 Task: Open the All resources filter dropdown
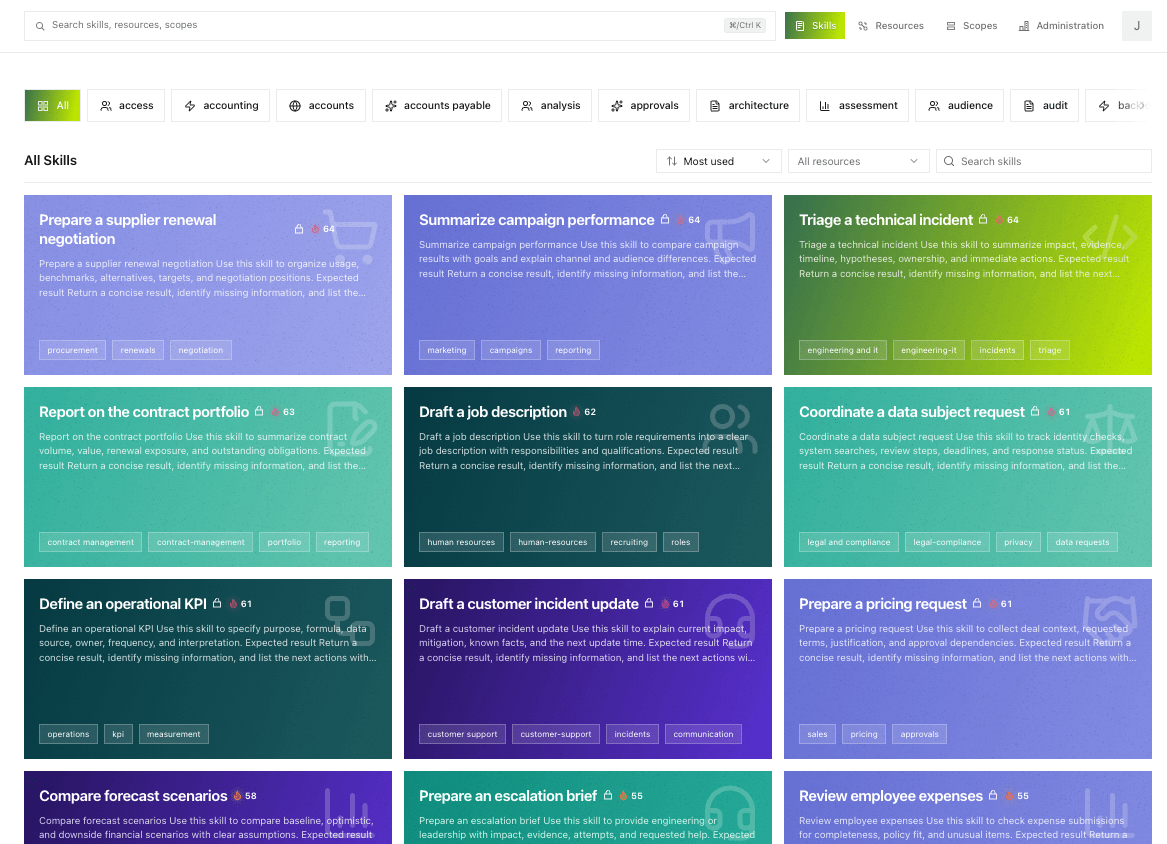point(858,162)
